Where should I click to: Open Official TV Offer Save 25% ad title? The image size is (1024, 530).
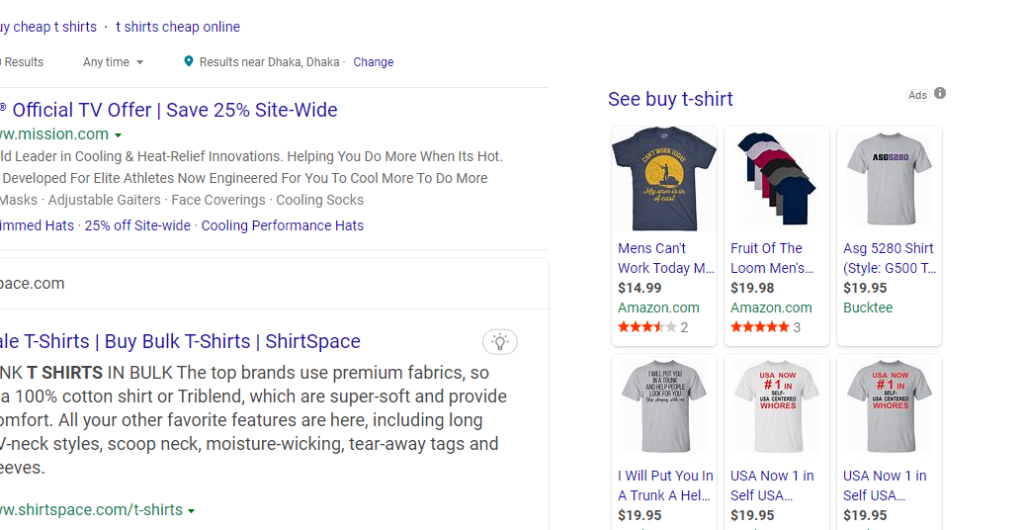175,110
